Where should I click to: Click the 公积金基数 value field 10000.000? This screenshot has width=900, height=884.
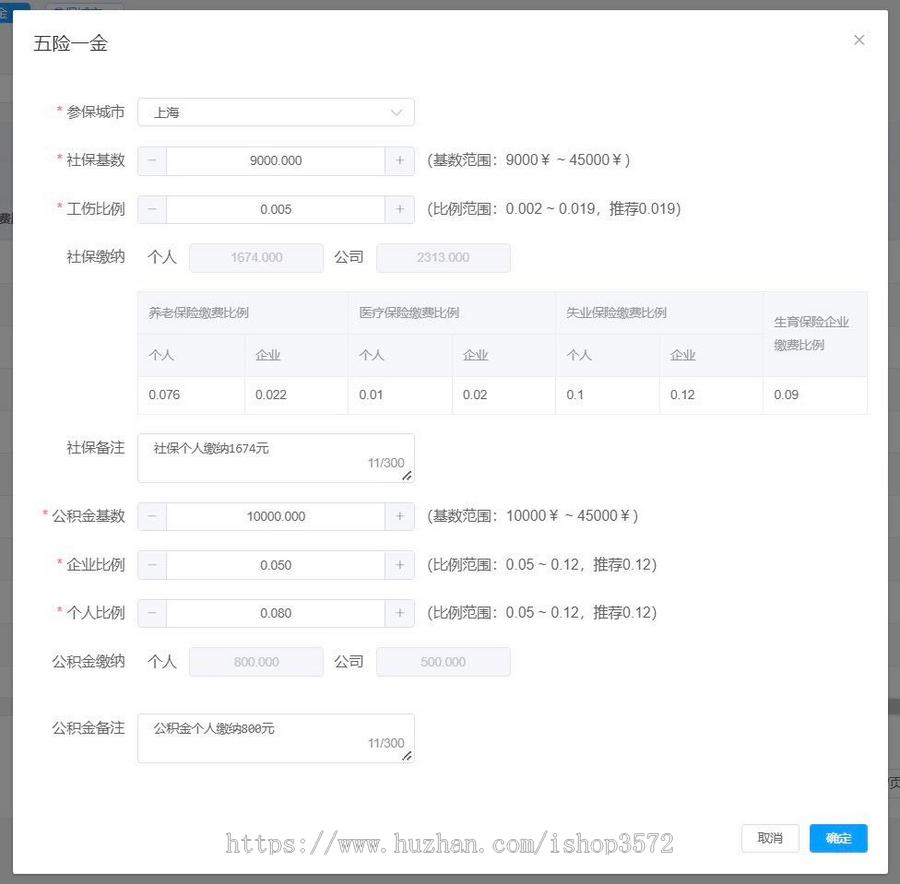pos(276,517)
